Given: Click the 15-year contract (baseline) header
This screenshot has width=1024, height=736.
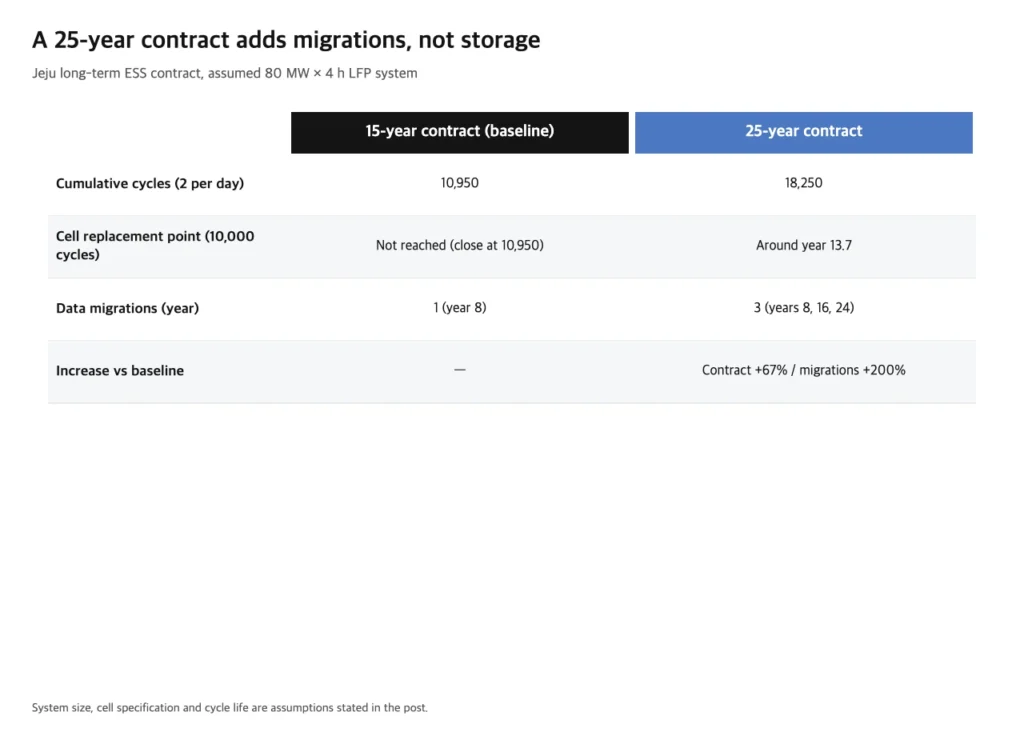Looking at the screenshot, I should point(460,133).
